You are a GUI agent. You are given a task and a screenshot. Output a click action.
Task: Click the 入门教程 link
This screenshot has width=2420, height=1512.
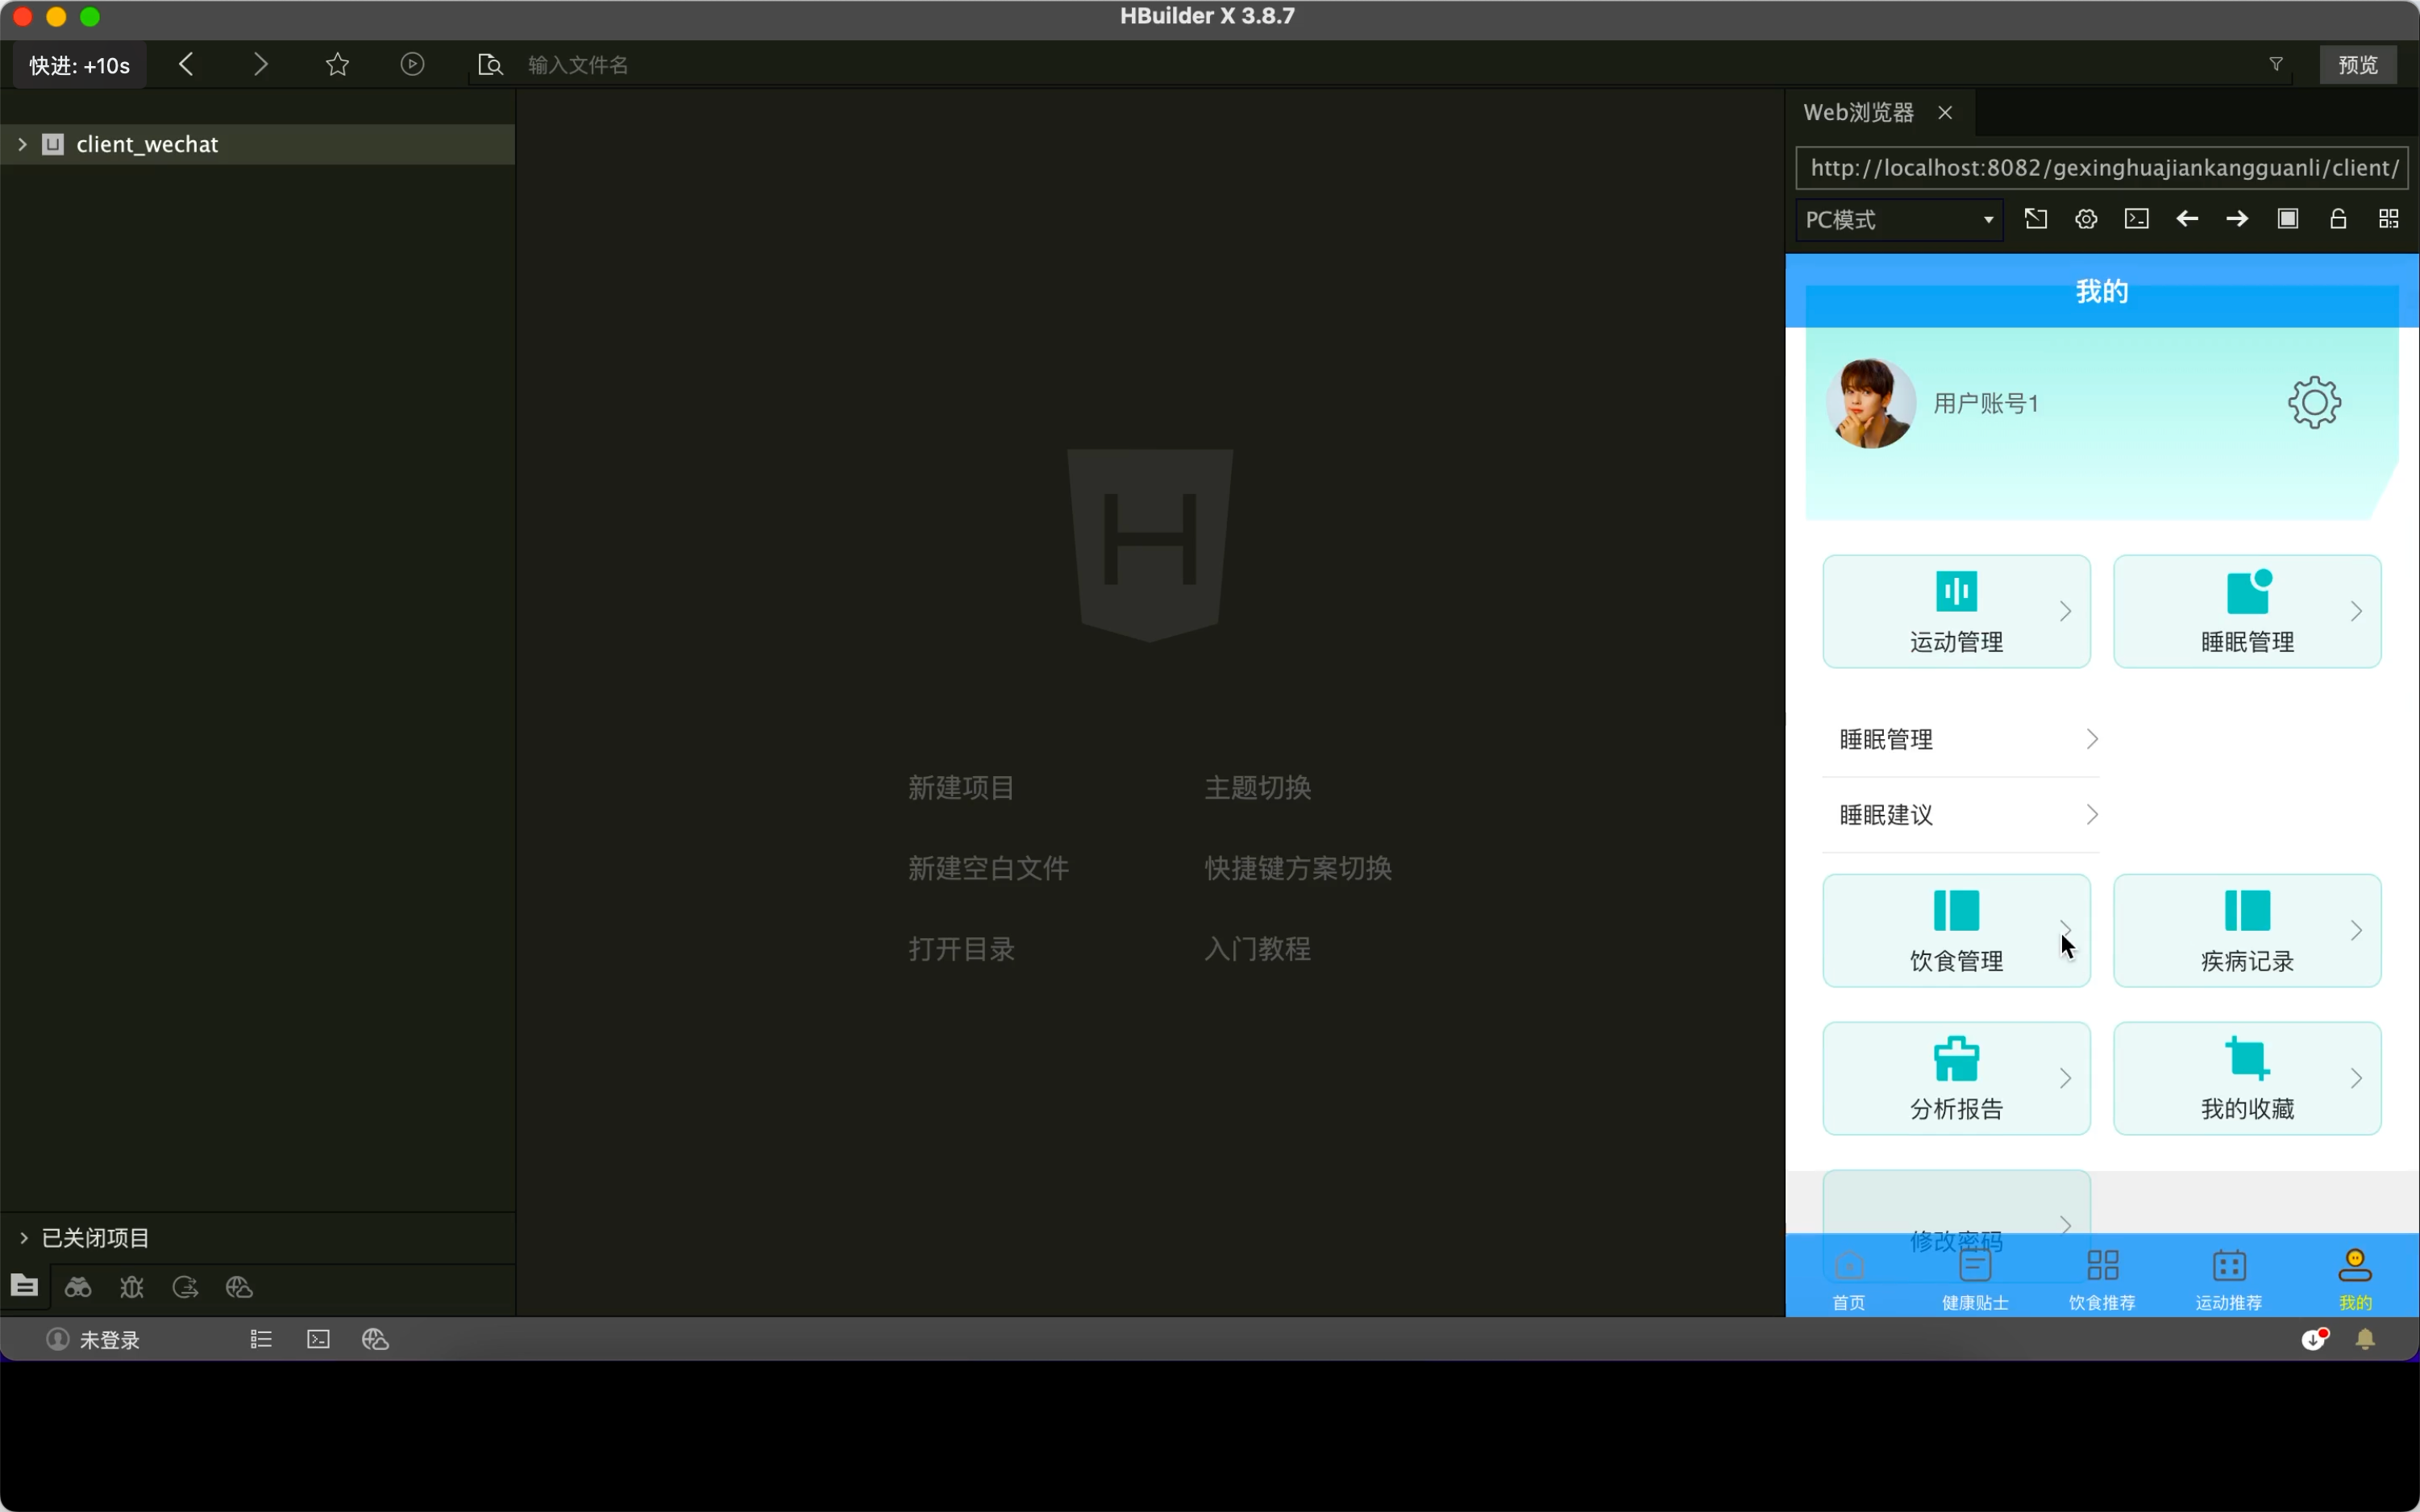click(1257, 948)
